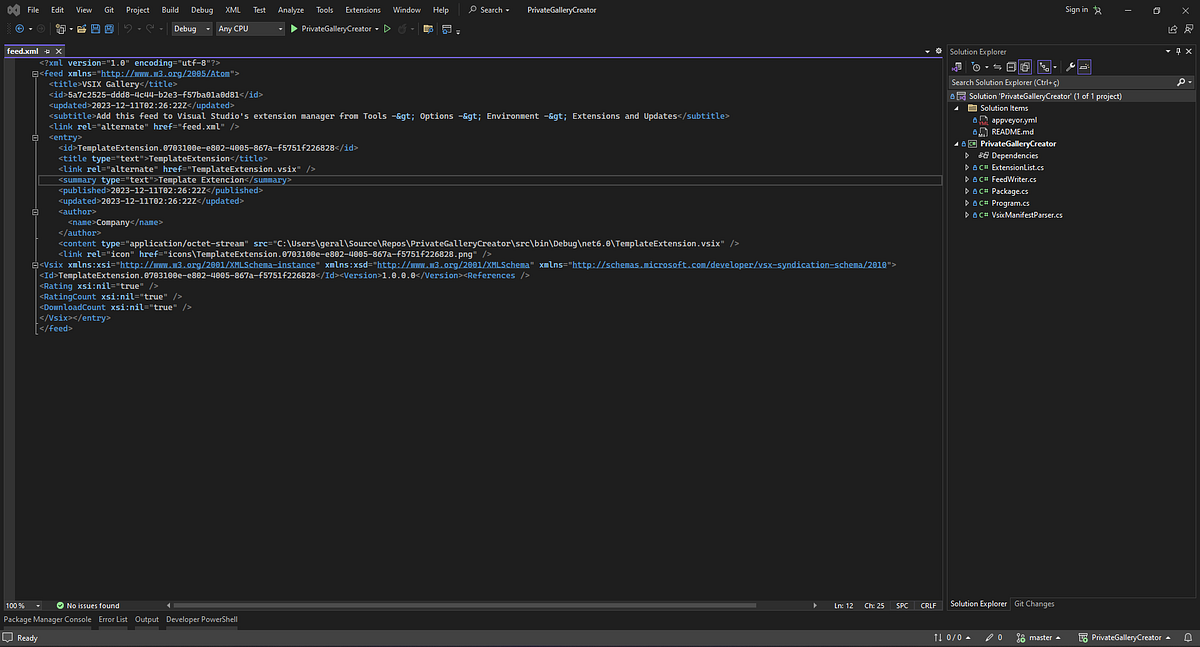Select the Save All icon on toolbar
The image size is (1200, 647).
click(x=108, y=29)
